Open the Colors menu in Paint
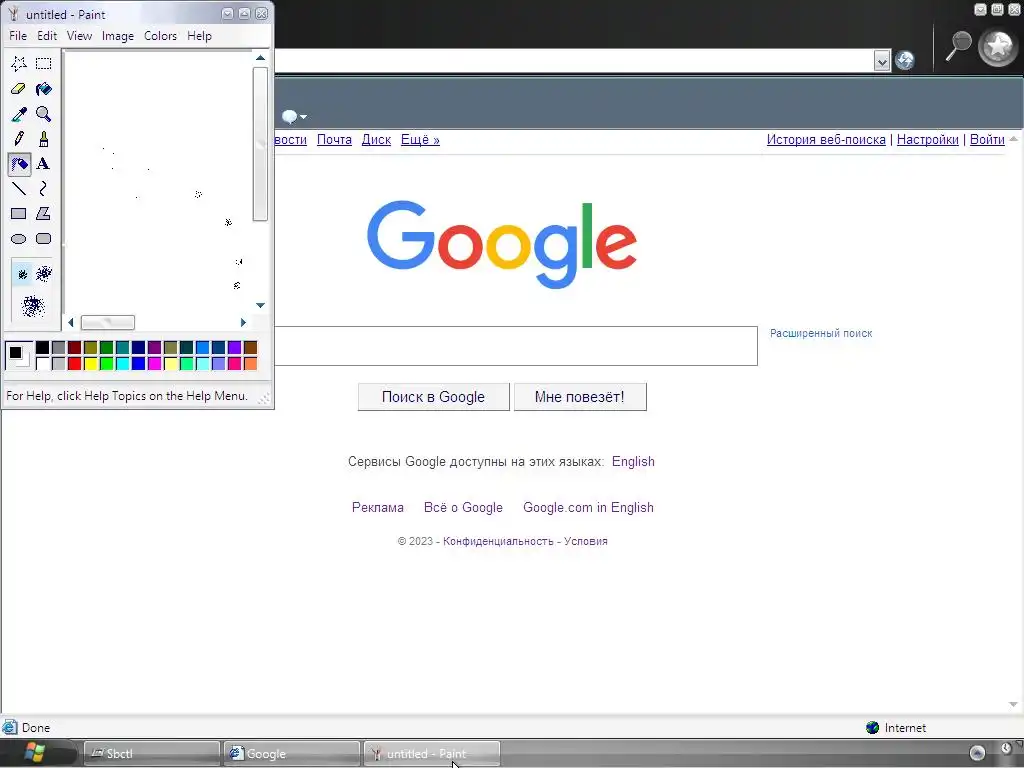The height and width of the screenshot is (768, 1024). pos(160,36)
